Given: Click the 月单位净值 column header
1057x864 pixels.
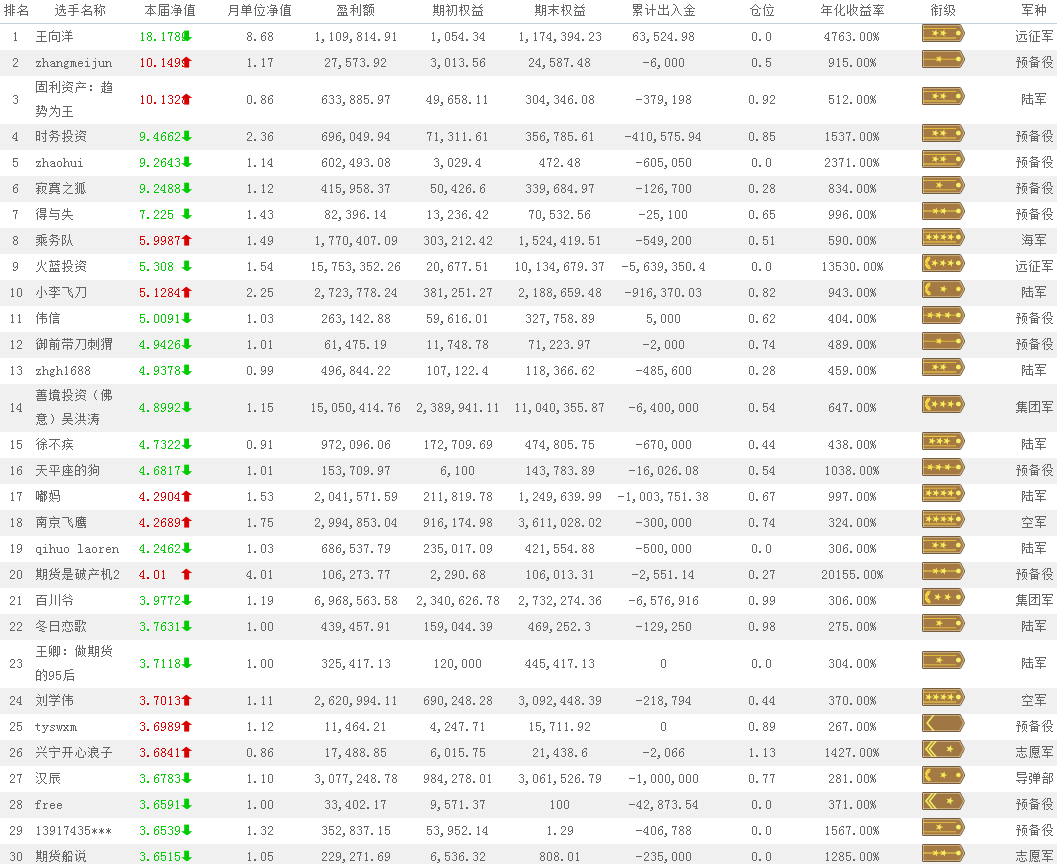Looking at the screenshot, I should pyautogui.click(x=260, y=11).
